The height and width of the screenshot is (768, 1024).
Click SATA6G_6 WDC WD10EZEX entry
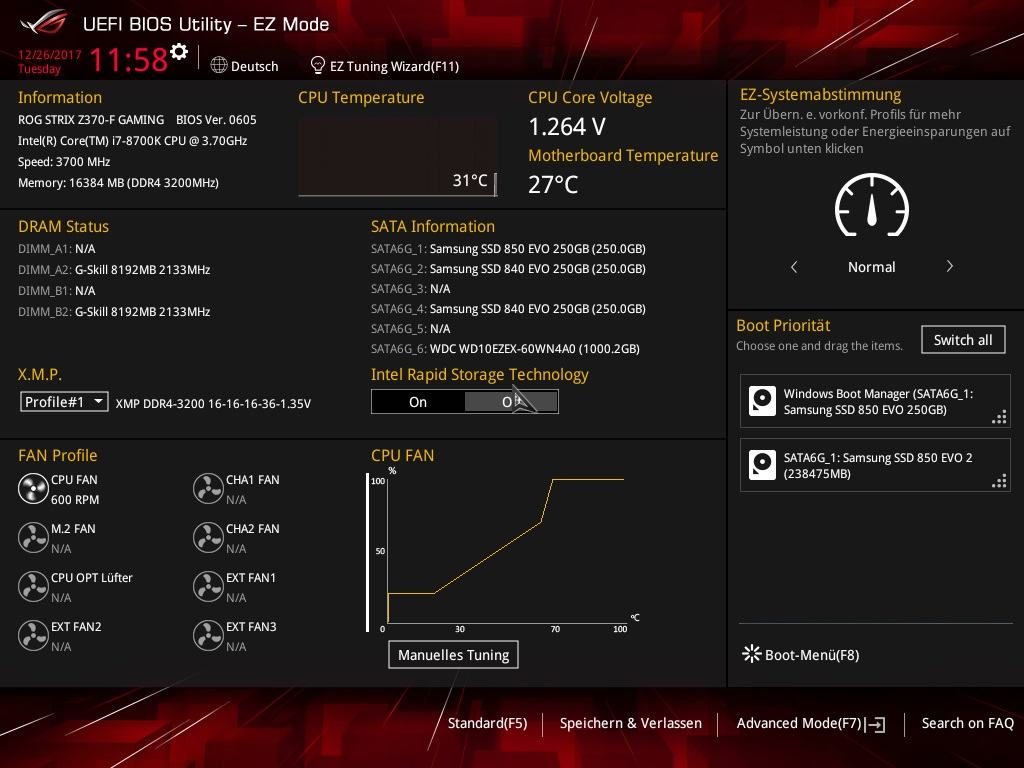pyautogui.click(x=505, y=349)
